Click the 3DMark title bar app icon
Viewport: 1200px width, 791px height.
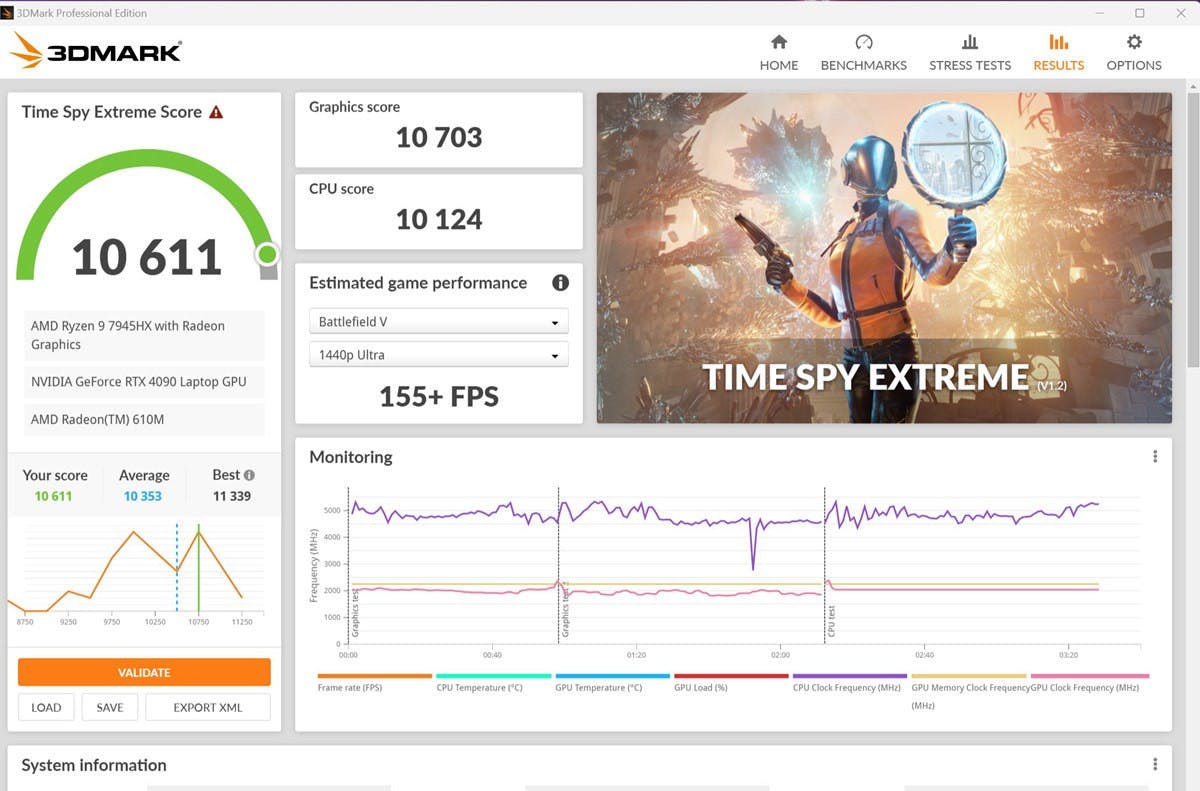pos(9,13)
